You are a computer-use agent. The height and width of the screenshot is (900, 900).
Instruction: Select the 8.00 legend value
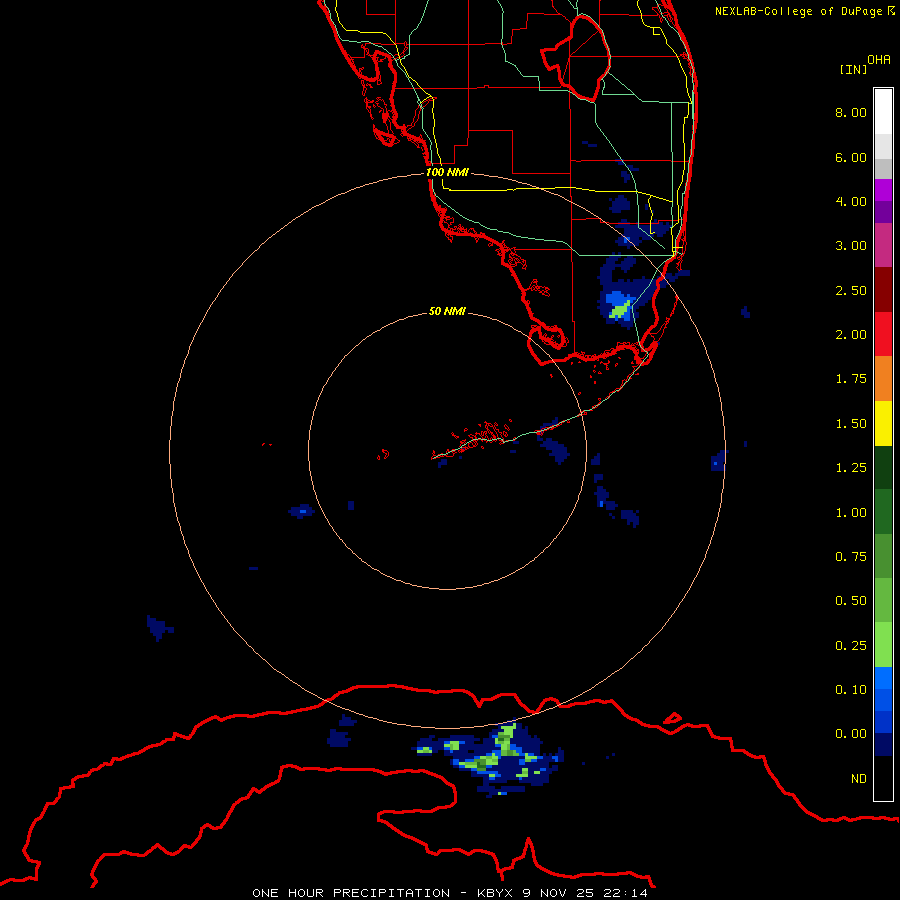[x=851, y=112]
